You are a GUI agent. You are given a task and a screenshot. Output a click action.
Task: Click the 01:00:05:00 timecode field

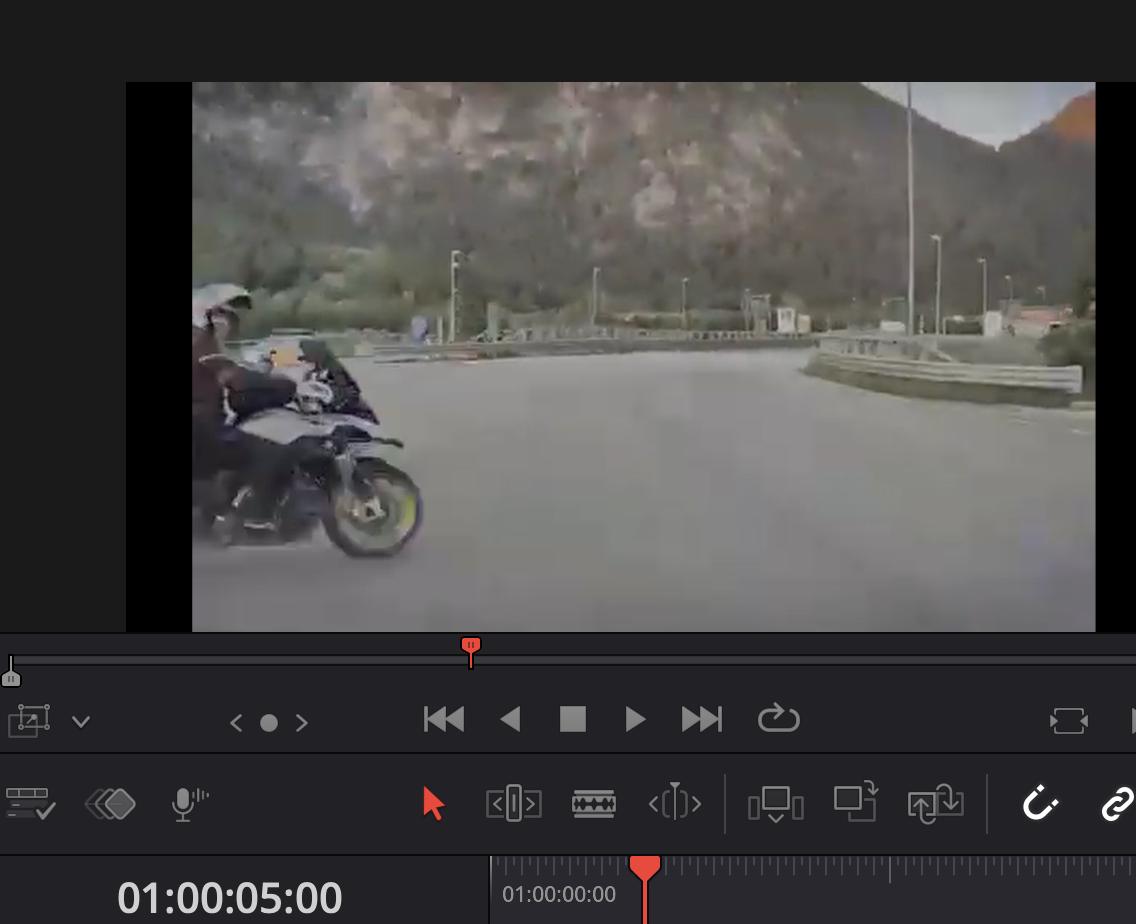pos(230,897)
